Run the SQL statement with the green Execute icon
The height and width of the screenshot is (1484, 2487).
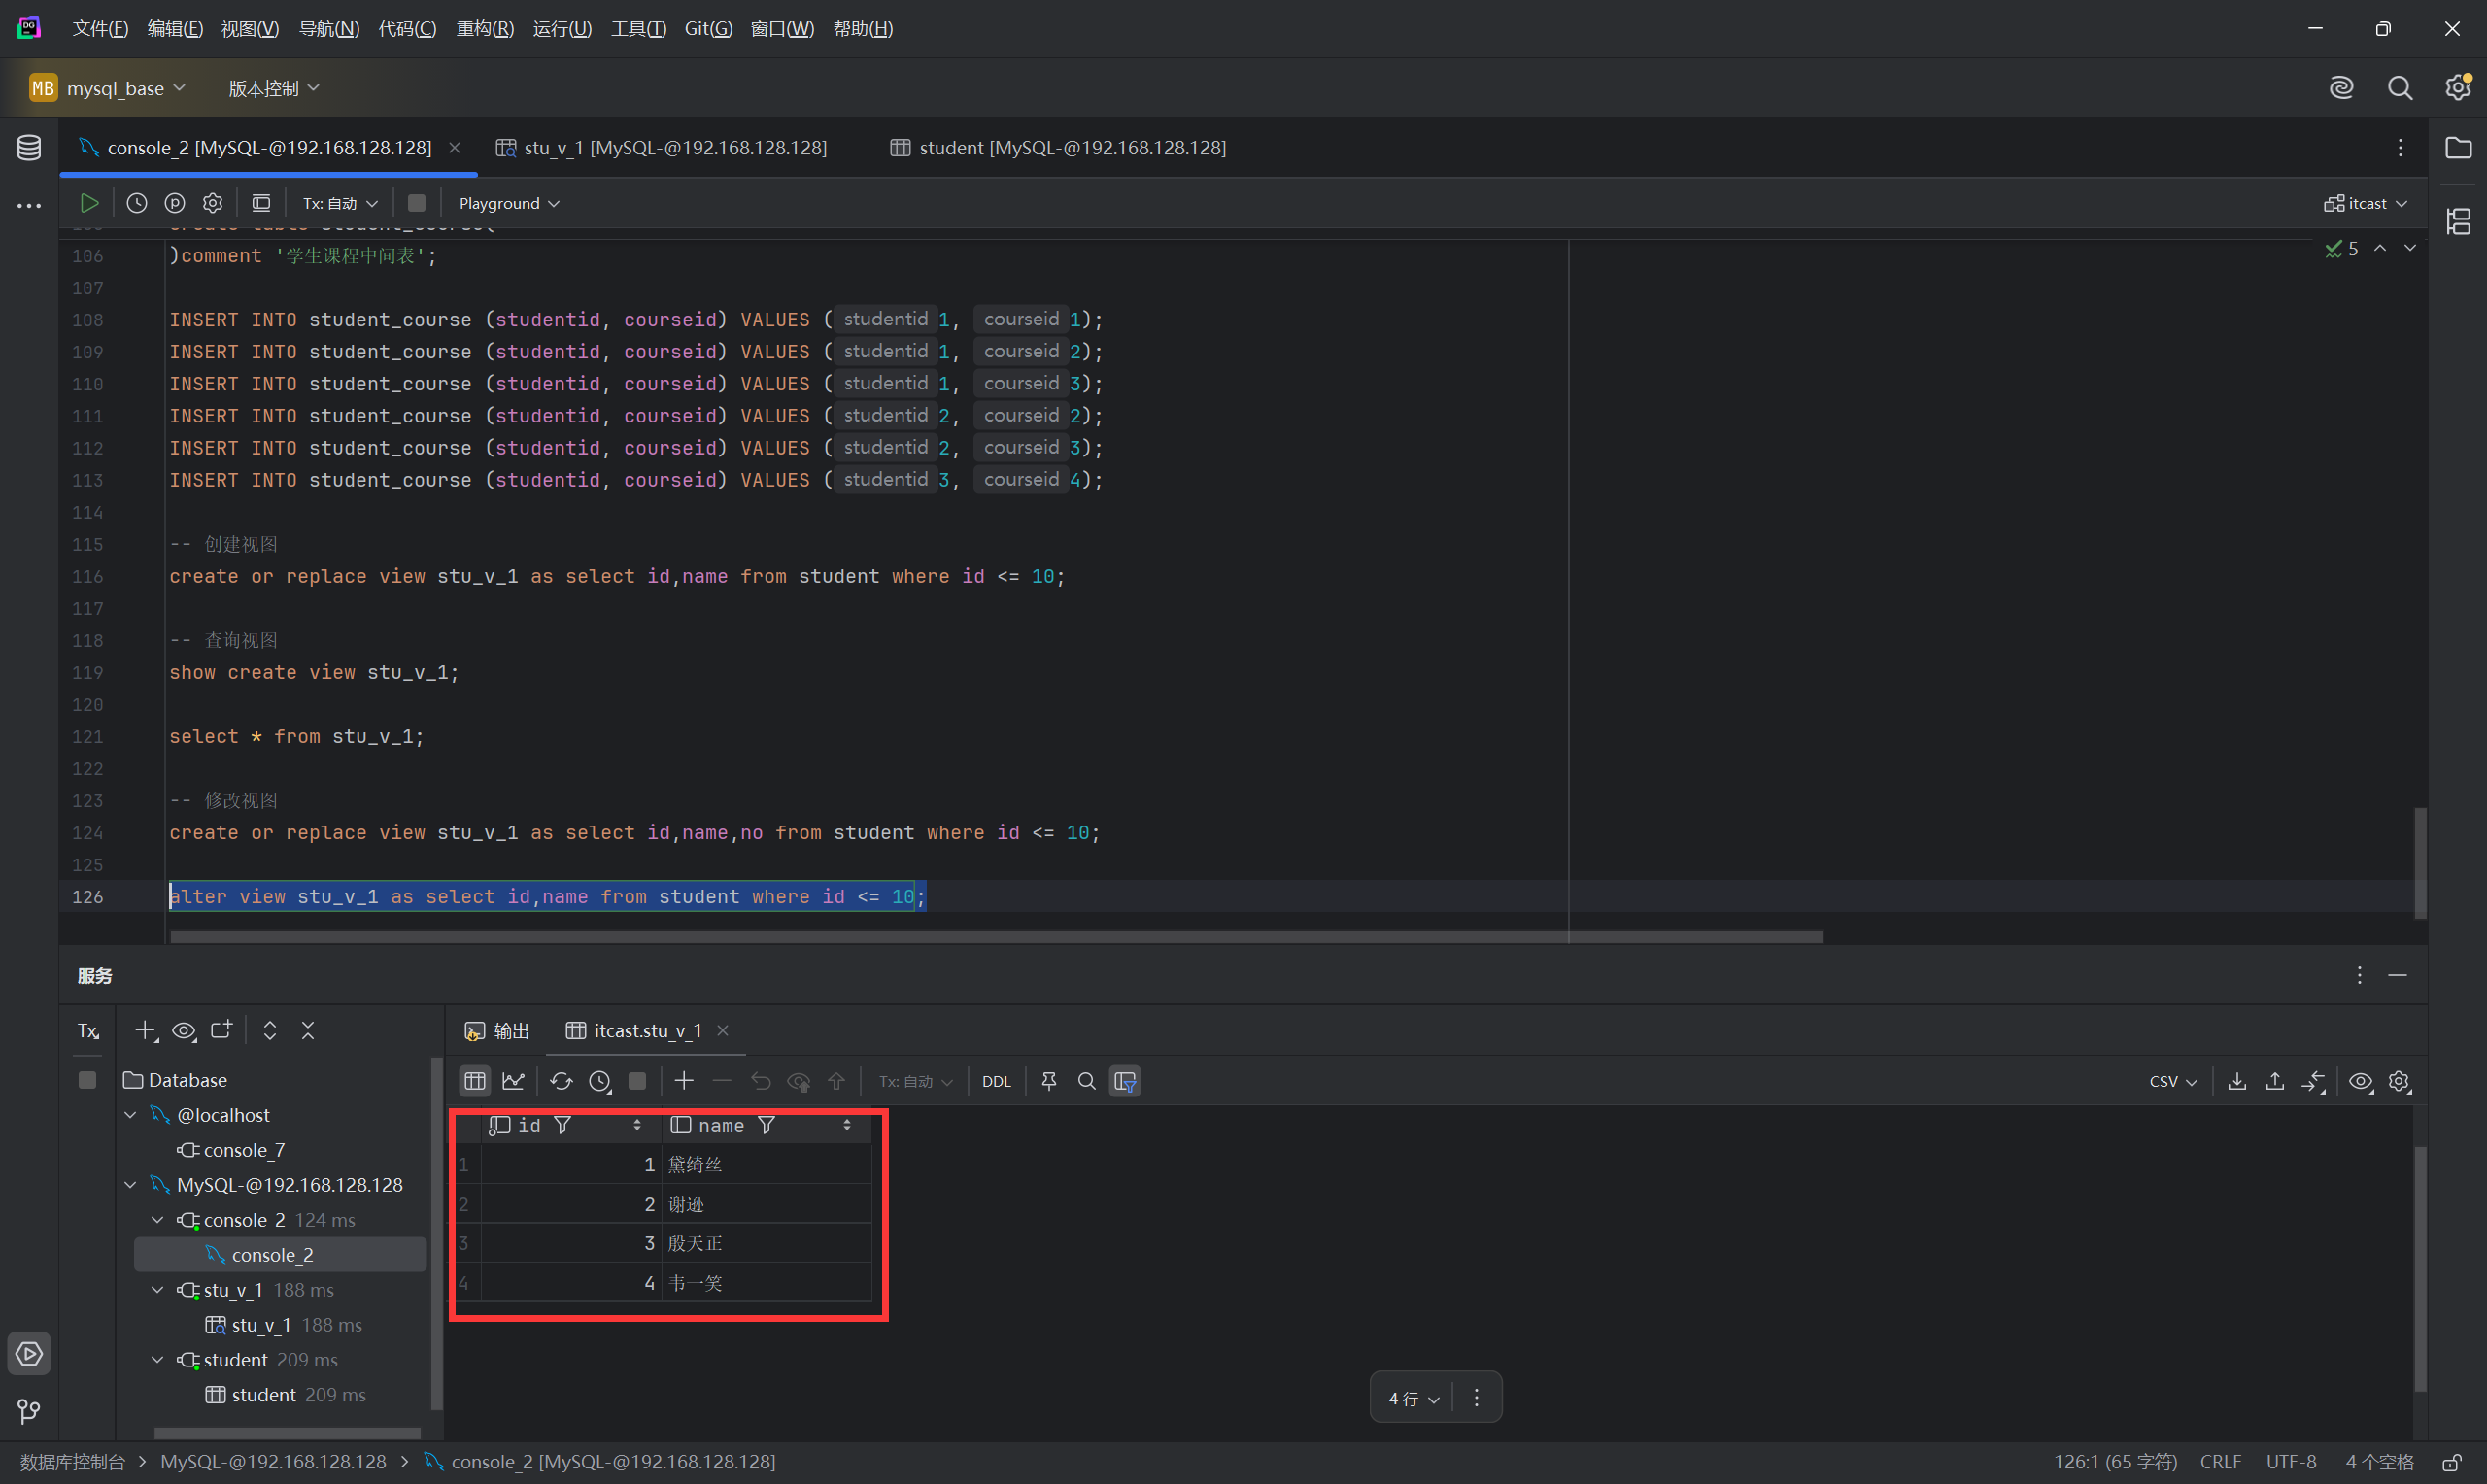[89, 203]
